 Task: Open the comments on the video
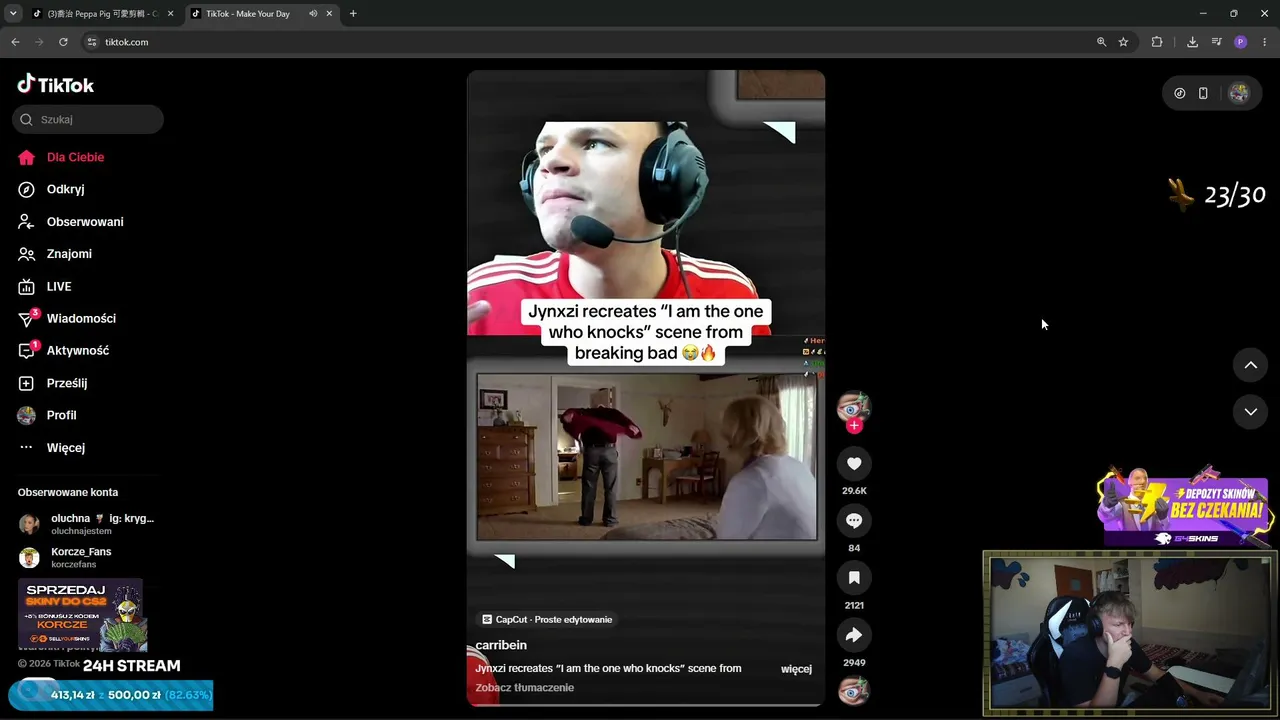[854, 521]
